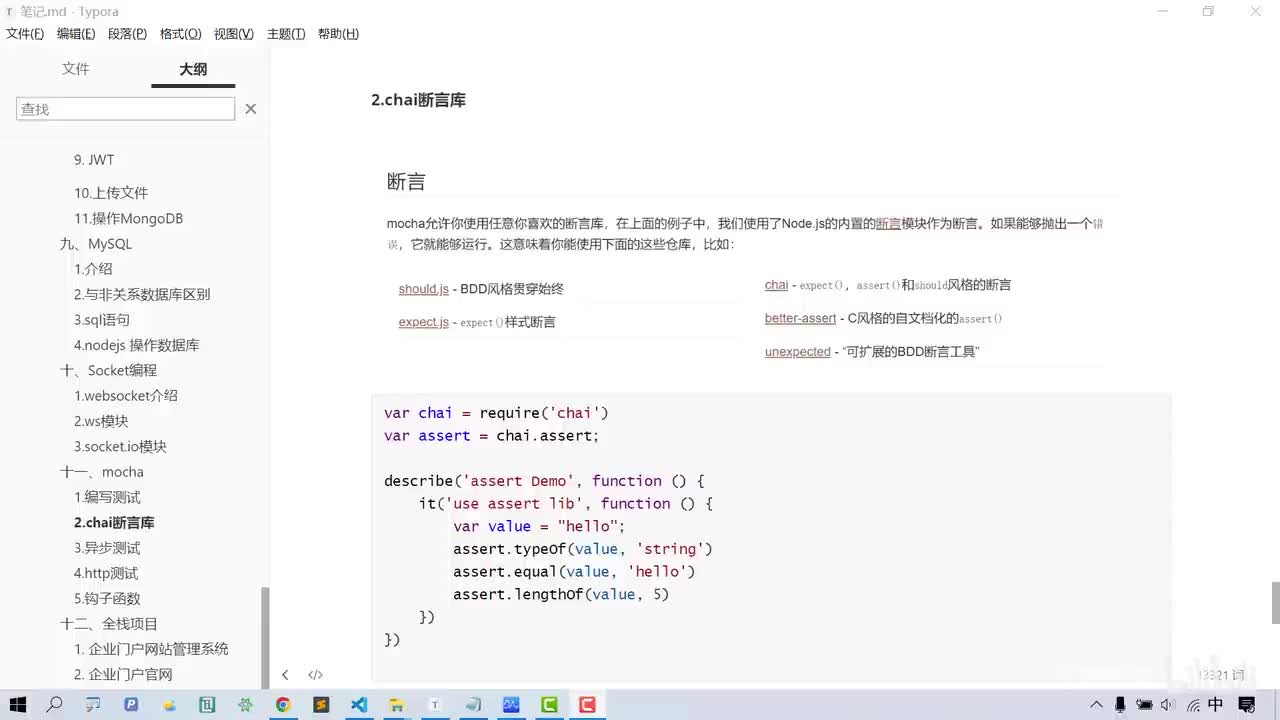Open the Windows notification center
The height and width of the screenshot is (720, 1280).
coord(1245,705)
